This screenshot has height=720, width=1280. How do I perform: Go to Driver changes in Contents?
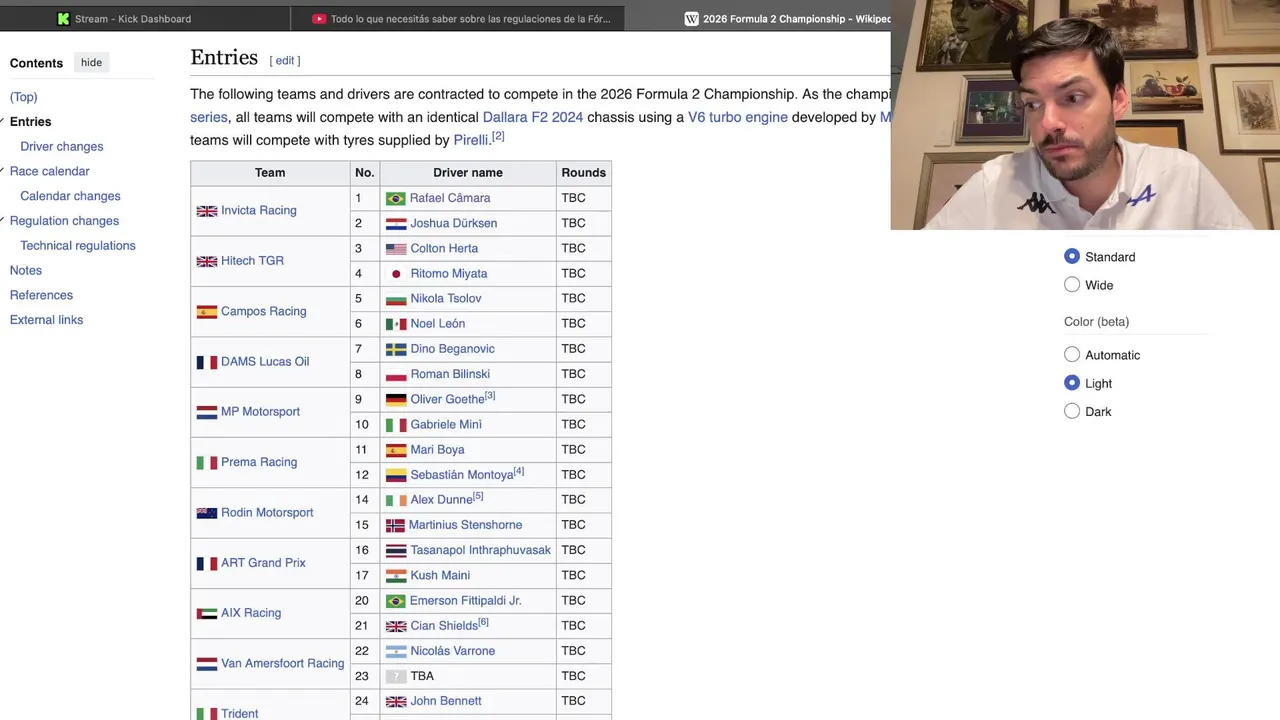(61, 146)
